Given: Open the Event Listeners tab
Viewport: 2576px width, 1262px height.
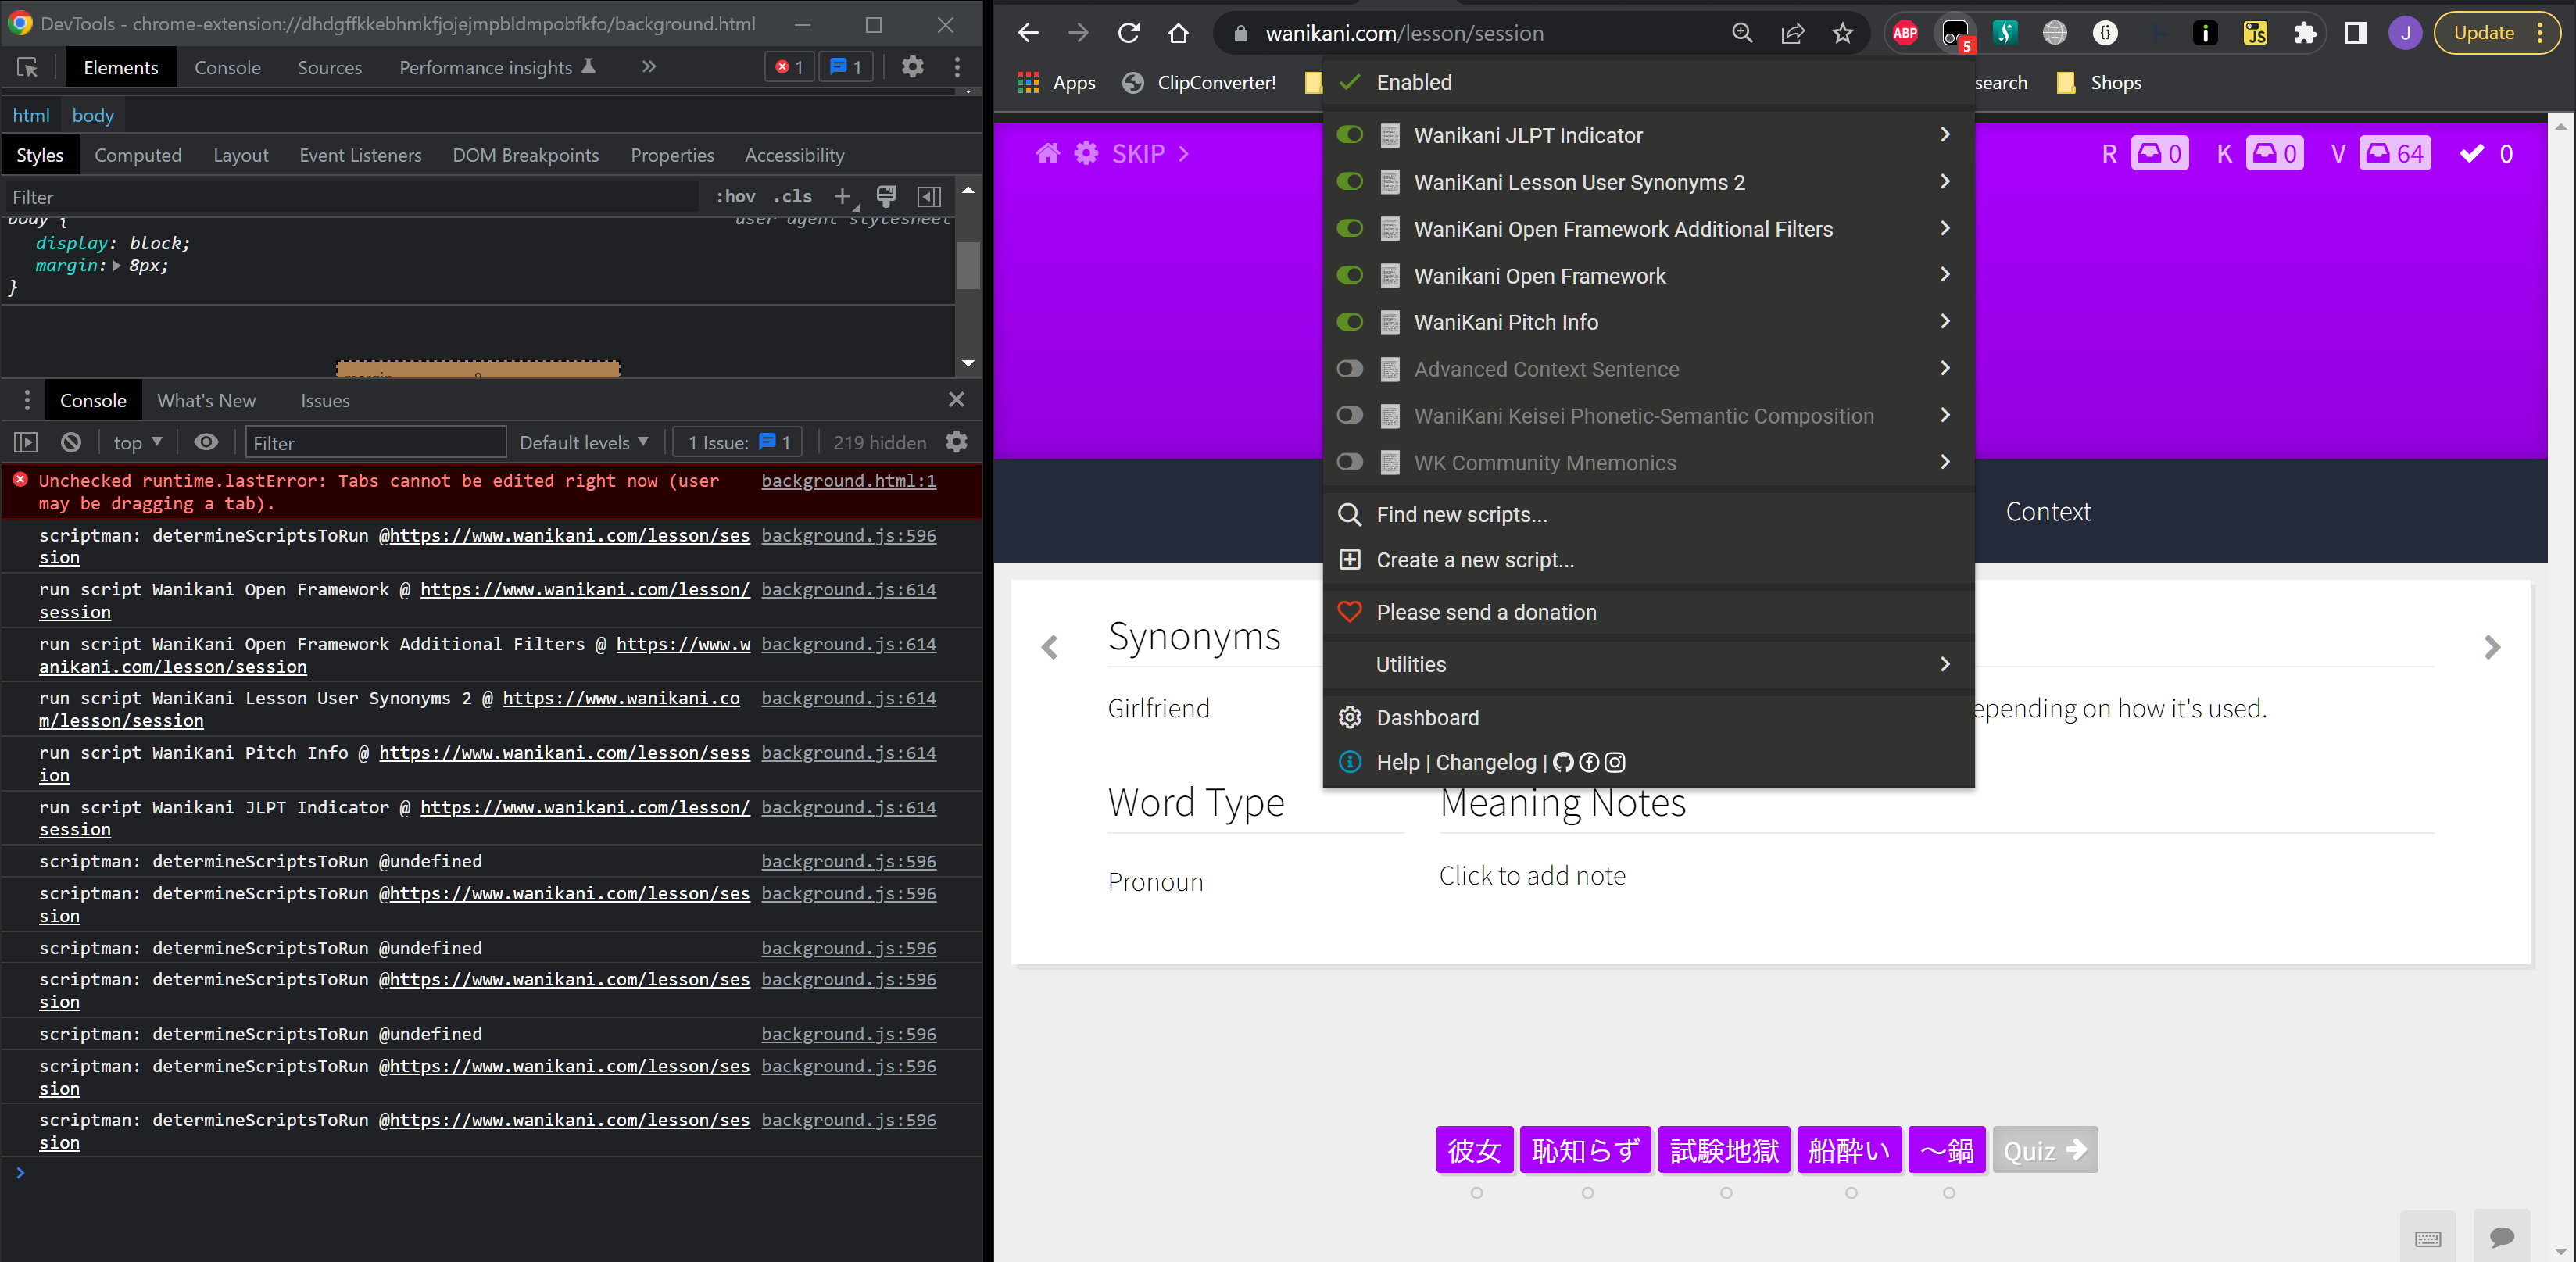Looking at the screenshot, I should click(x=360, y=155).
